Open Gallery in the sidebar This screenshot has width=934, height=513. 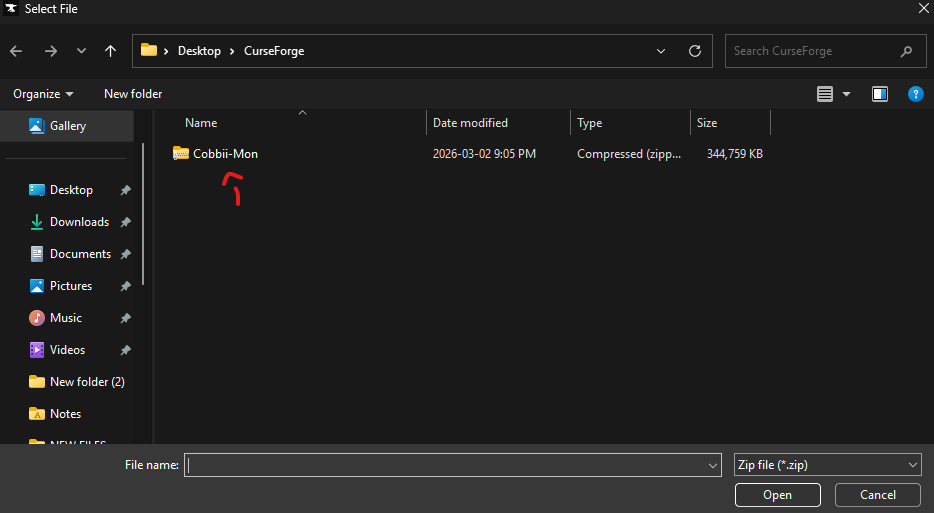(67, 126)
